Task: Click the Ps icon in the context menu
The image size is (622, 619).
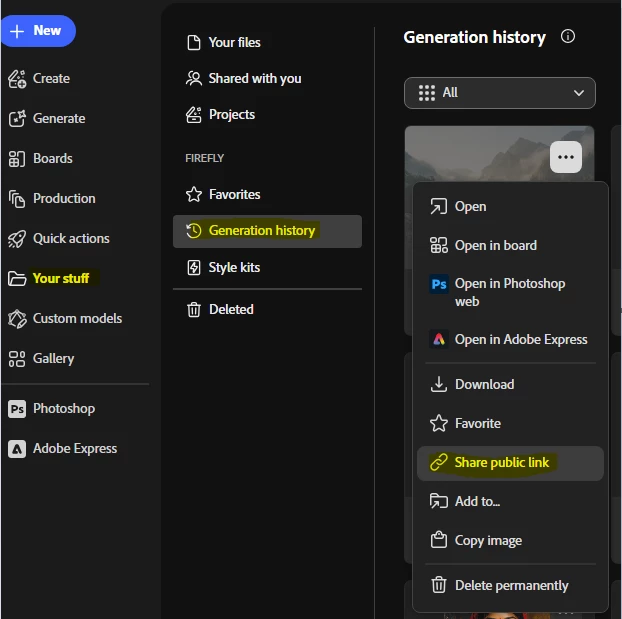Action: point(439,284)
